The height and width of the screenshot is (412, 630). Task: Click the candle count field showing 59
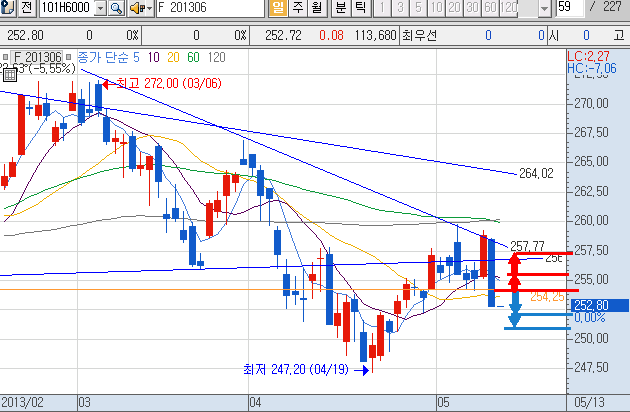[x=570, y=8]
